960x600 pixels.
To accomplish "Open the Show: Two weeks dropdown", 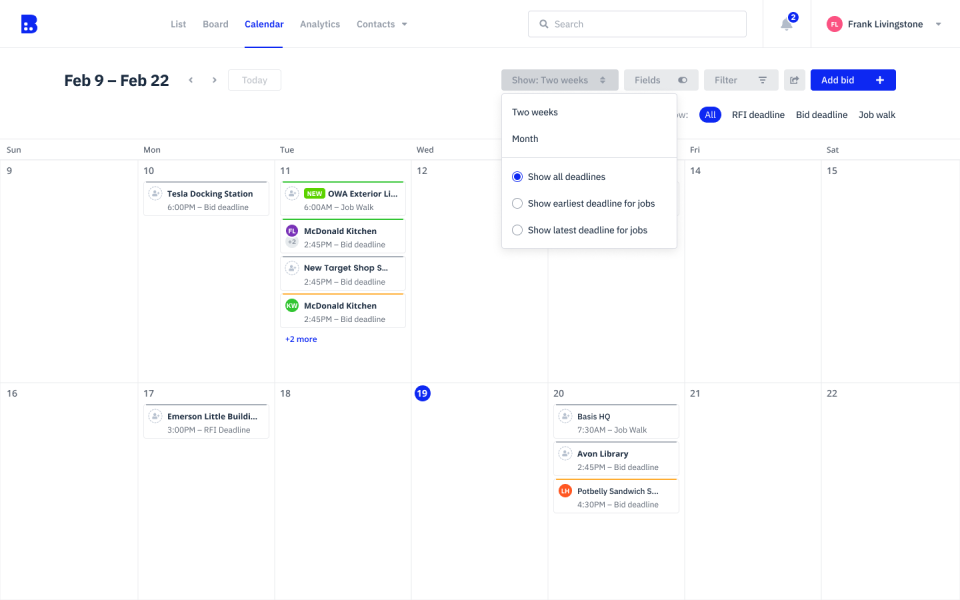I will tap(559, 80).
